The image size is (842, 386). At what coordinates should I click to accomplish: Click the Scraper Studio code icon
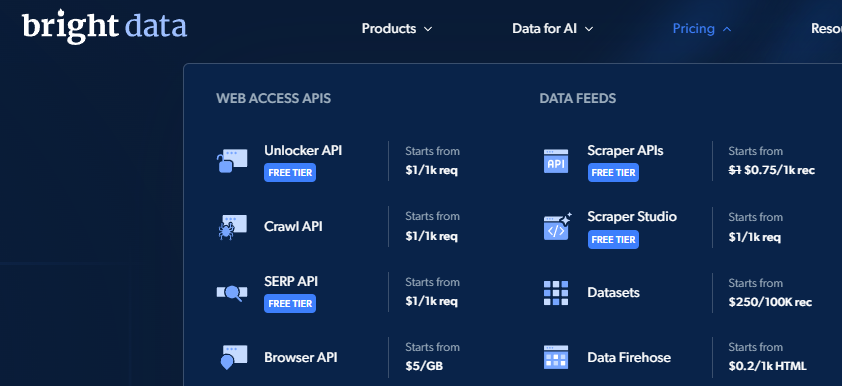click(x=557, y=227)
